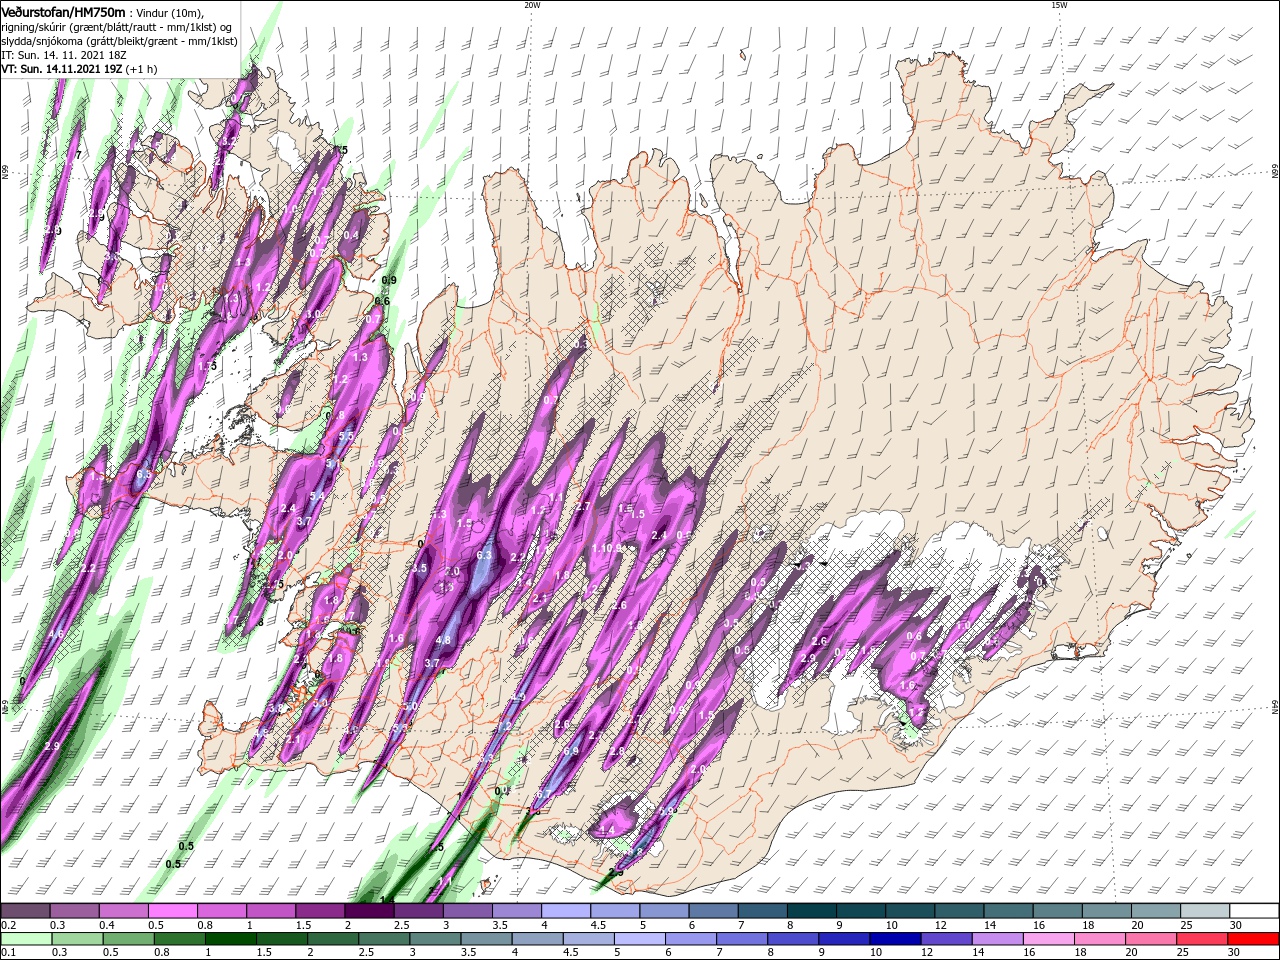
Task: Pick the lavender 14 rain swatch
Action: tap(998, 939)
